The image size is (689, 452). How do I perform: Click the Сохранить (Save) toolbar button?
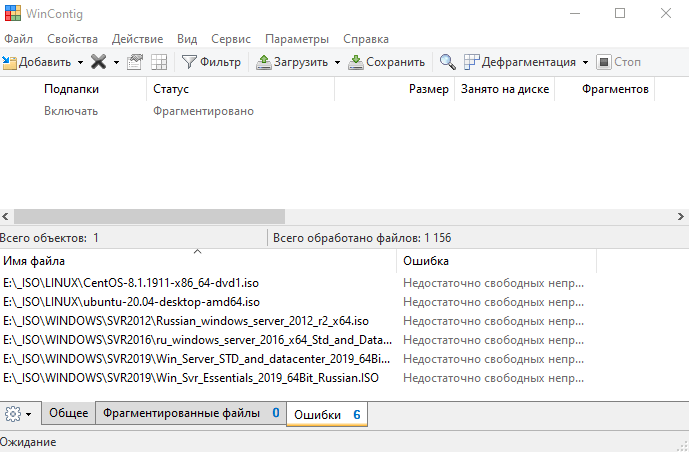click(x=386, y=62)
